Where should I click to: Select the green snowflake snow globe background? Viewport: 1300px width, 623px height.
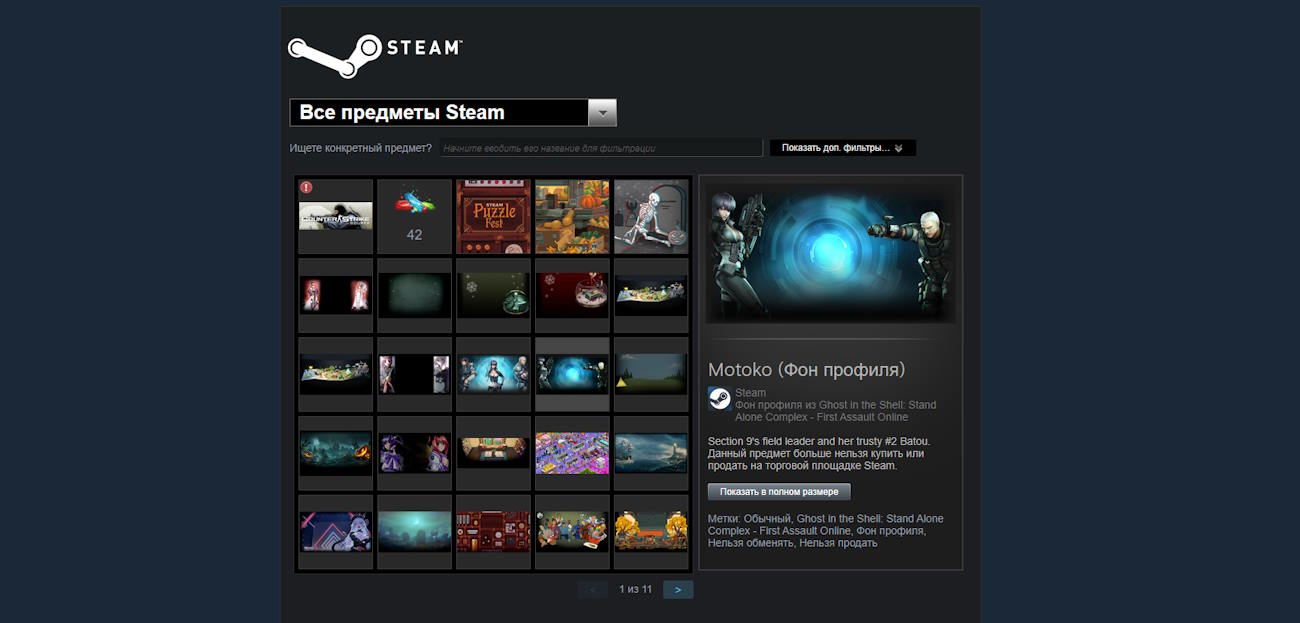coord(494,295)
